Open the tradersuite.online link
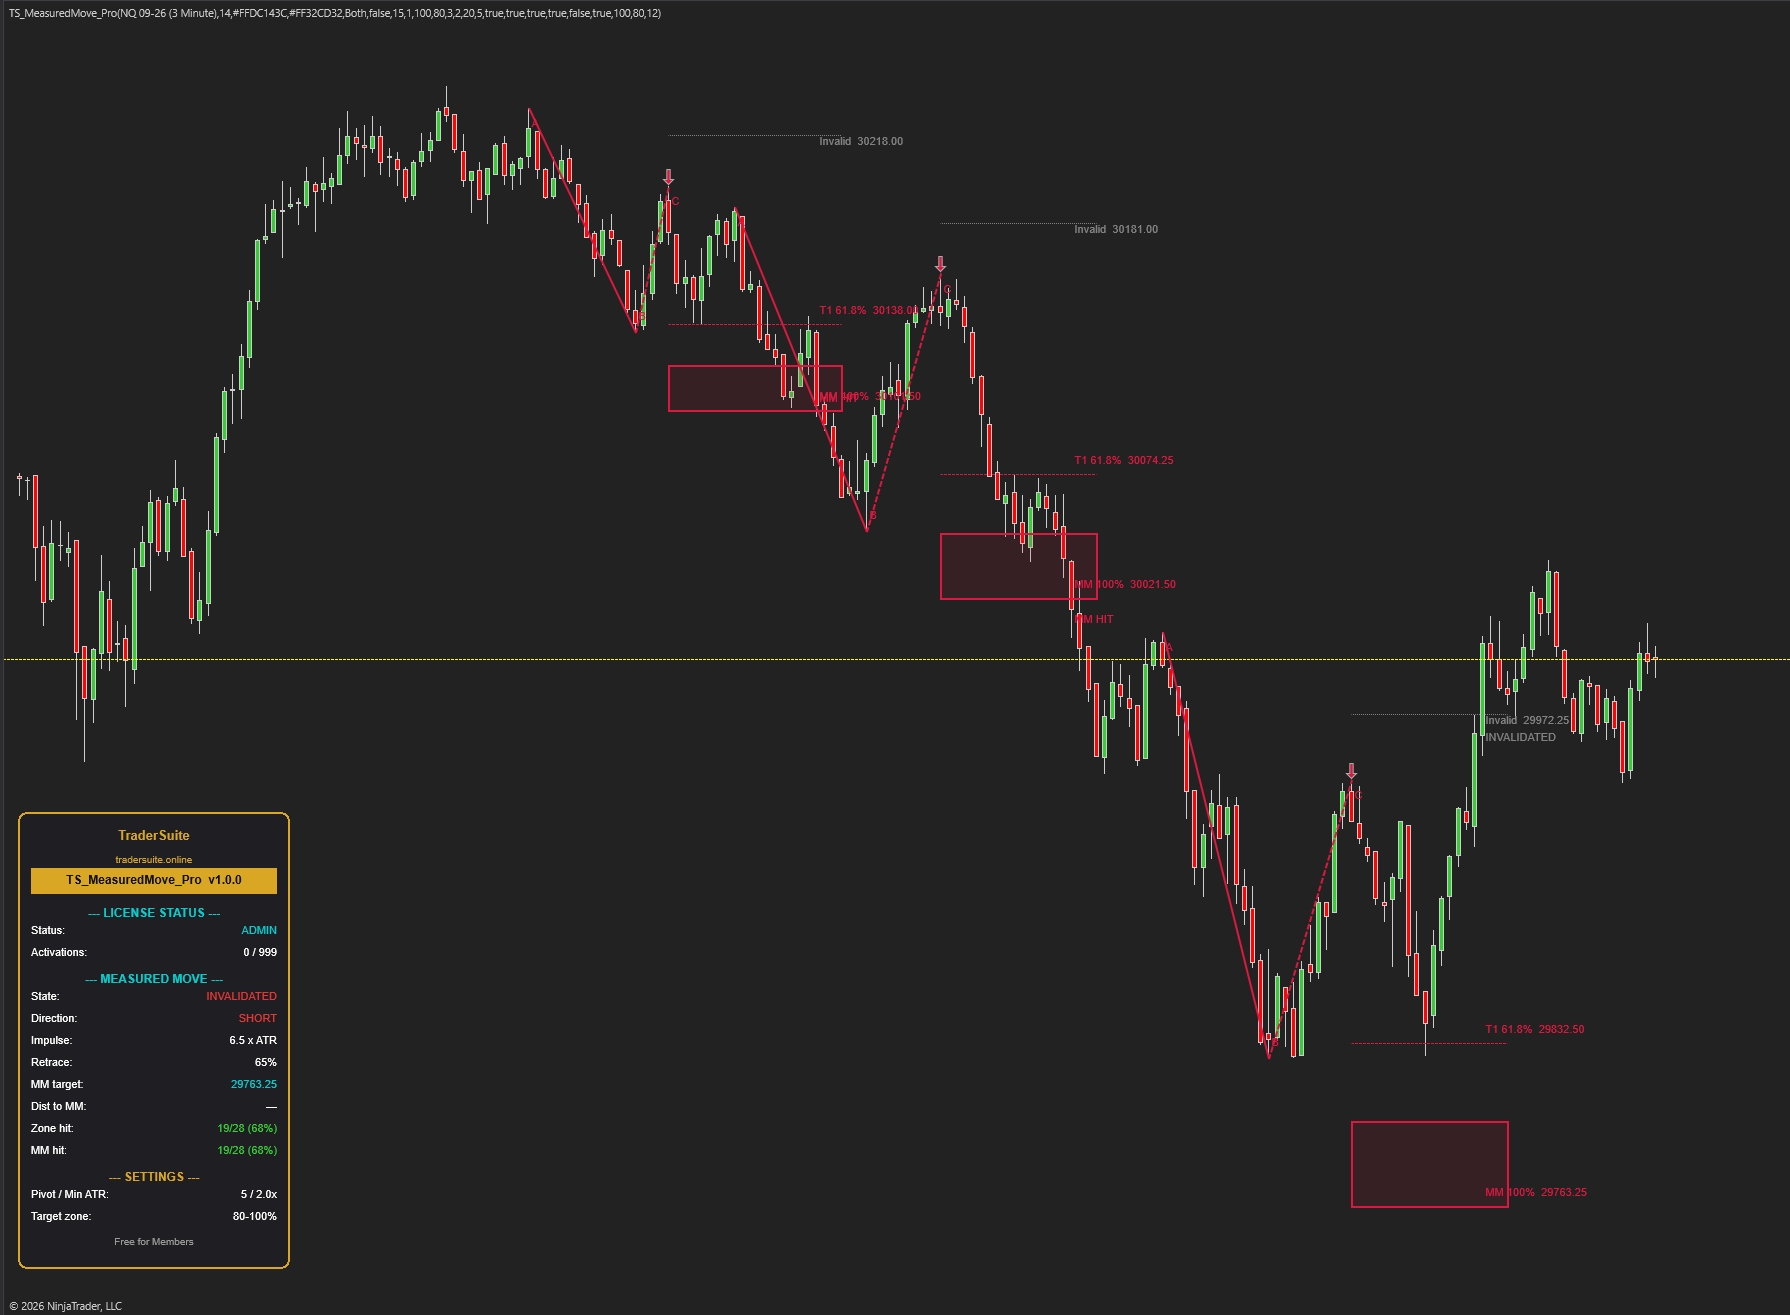 [154, 859]
